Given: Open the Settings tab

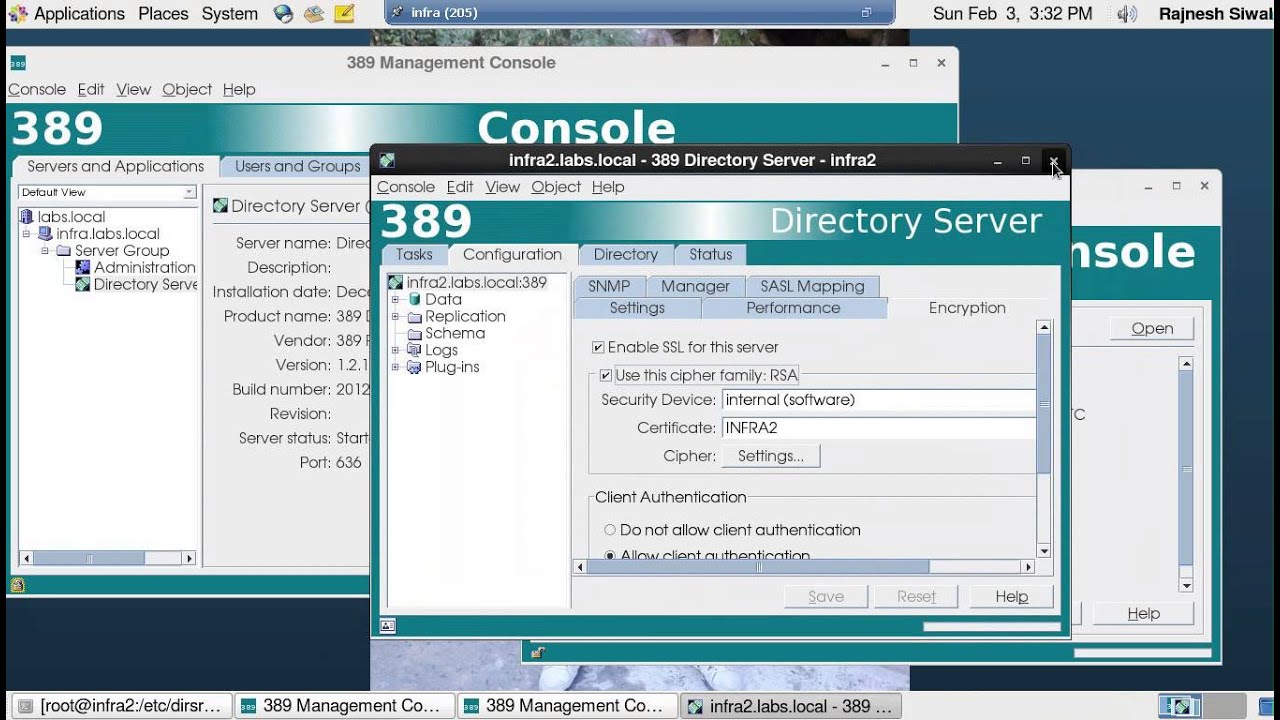Looking at the screenshot, I should pos(637,308).
